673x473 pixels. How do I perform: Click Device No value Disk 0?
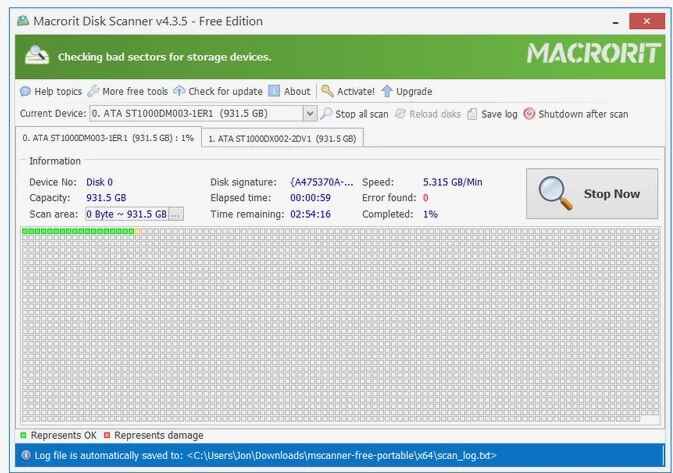(x=99, y=182)
